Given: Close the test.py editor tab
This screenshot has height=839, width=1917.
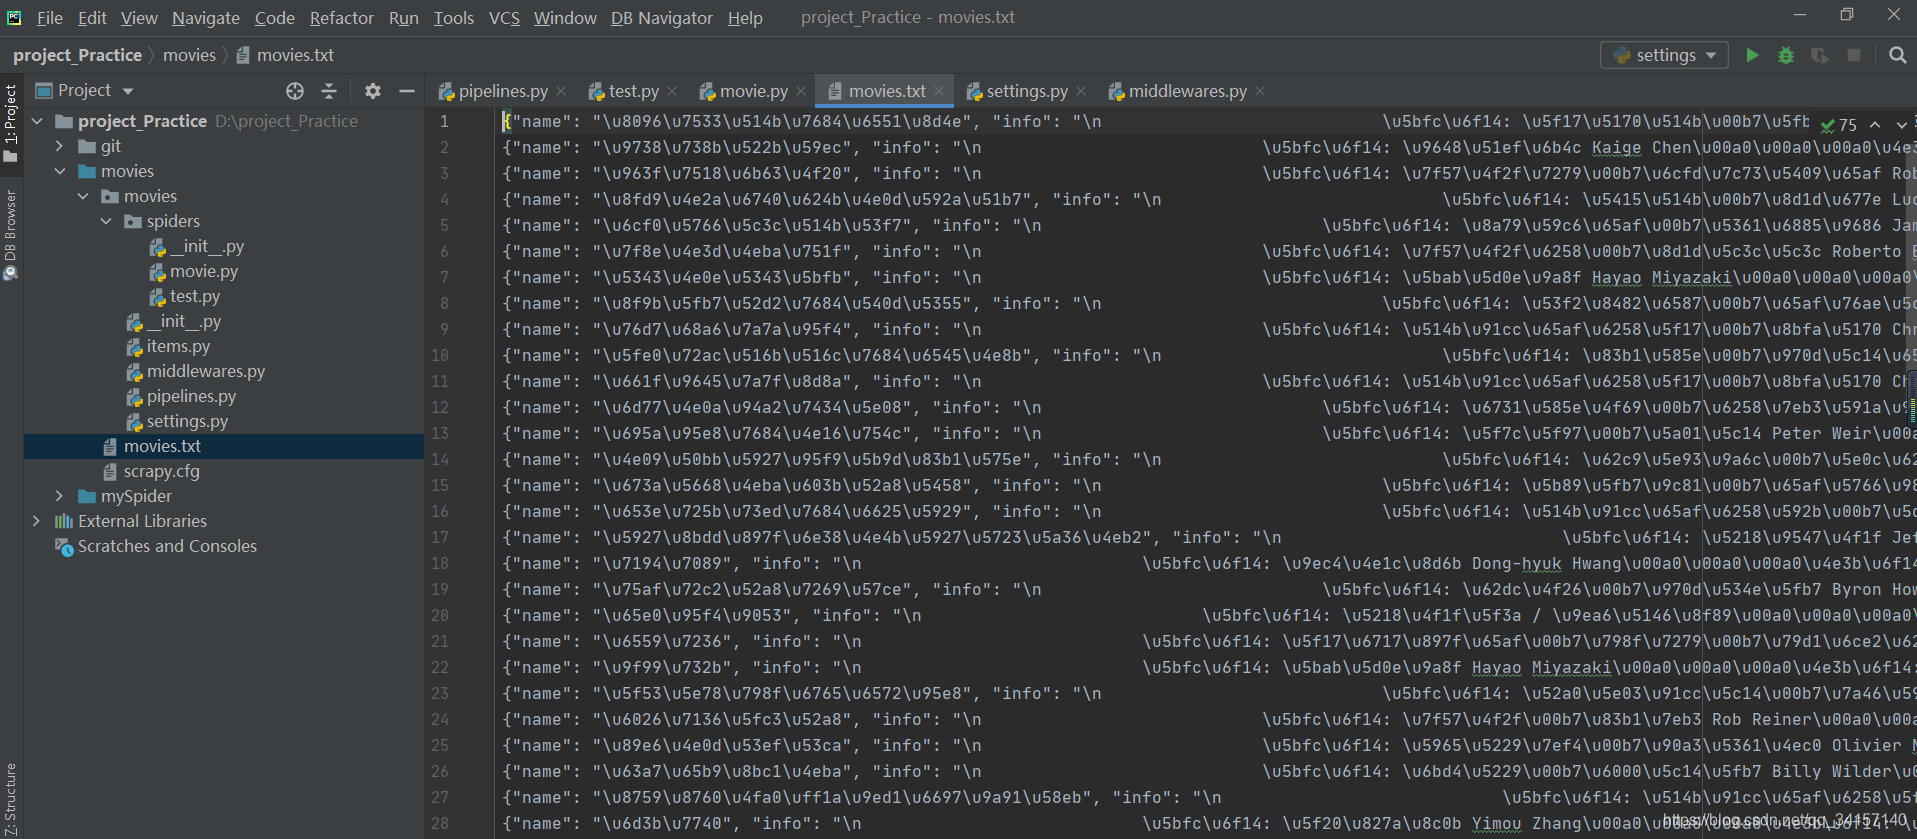Looking at the screenshot, I should (672, 91).
